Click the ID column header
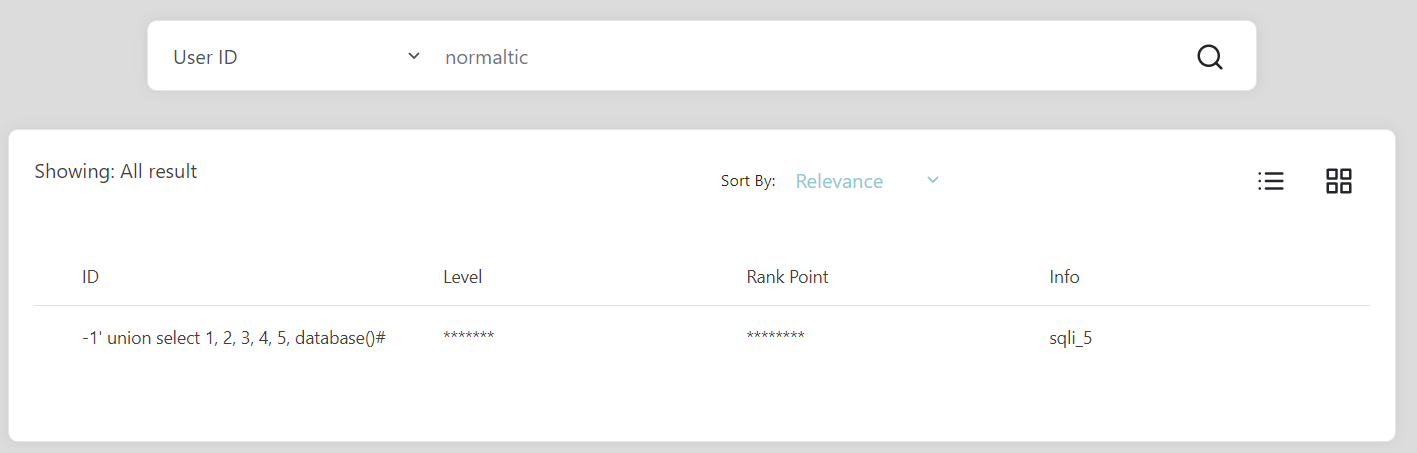The image size is (1417, 453). (90, 277)
